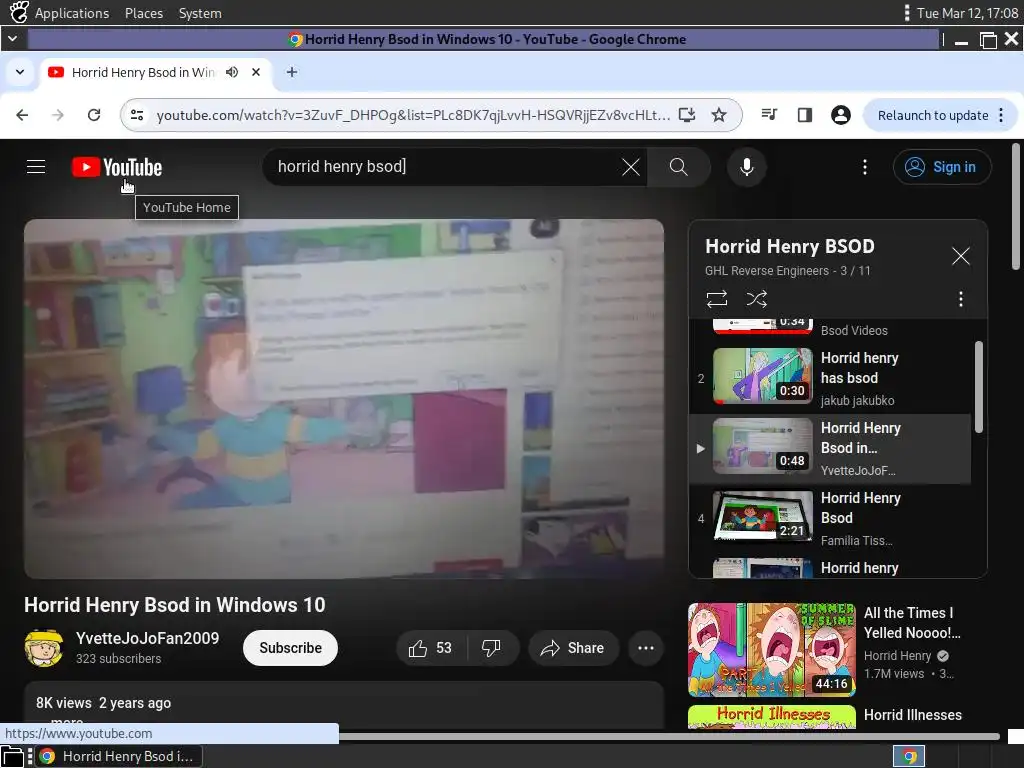Open YouTube settings three-dot menu
This screenshot has height=768, width=1024.
[865, 167]
